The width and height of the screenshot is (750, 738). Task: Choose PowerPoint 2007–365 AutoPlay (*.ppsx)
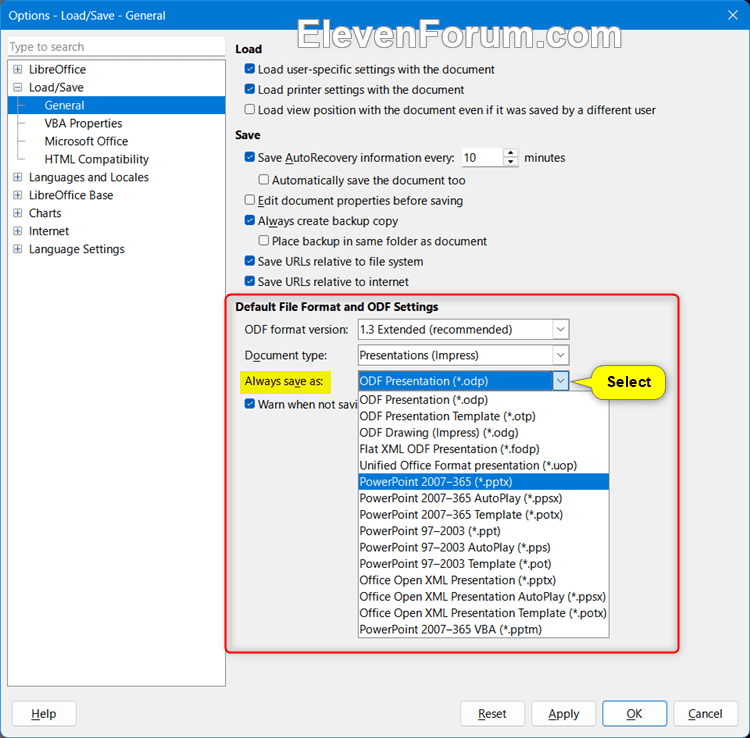[x=484, y=498]
